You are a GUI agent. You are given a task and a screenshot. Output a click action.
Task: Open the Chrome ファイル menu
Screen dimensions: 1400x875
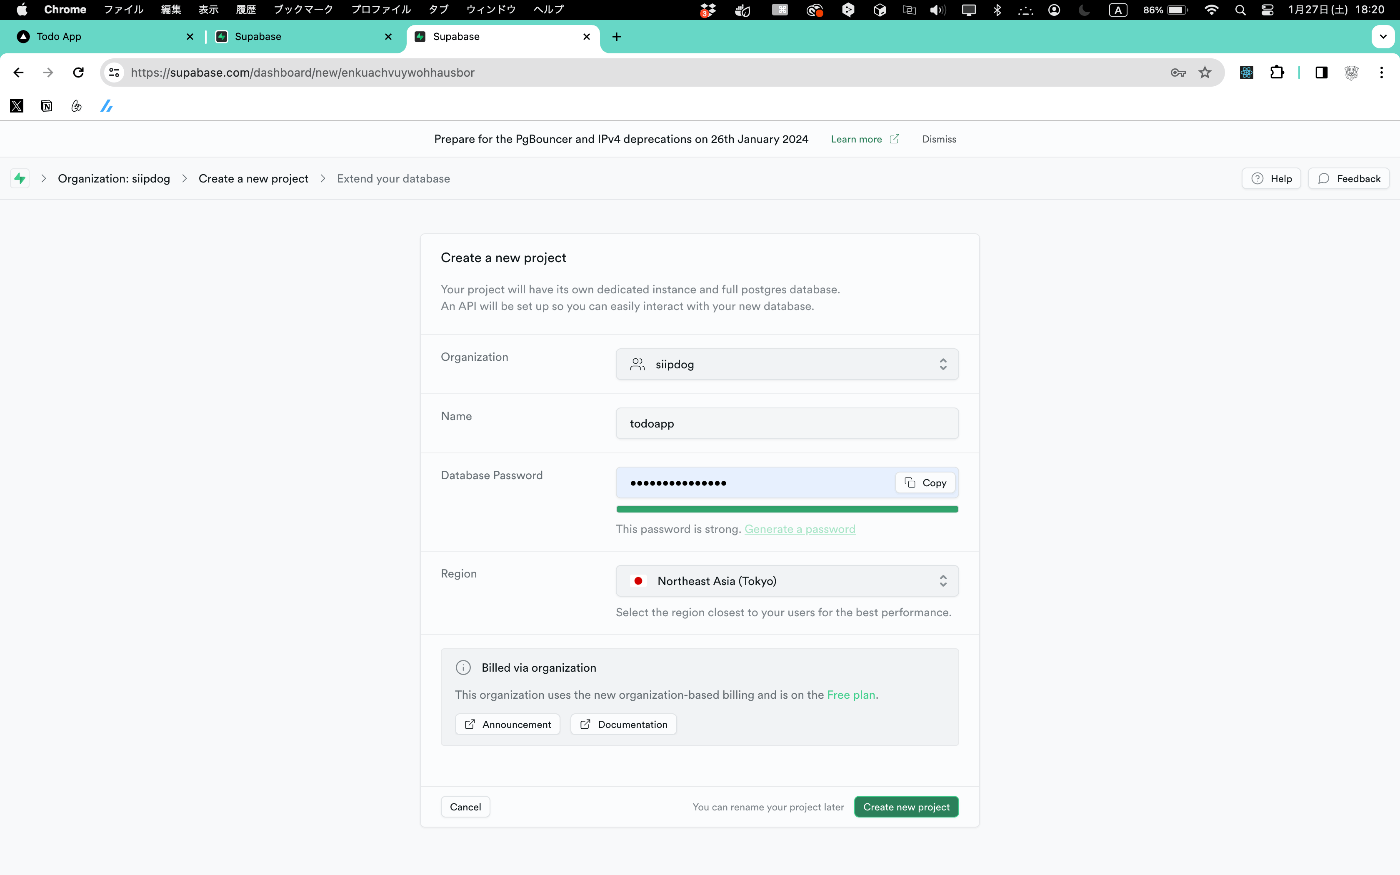tap(124, 9)
